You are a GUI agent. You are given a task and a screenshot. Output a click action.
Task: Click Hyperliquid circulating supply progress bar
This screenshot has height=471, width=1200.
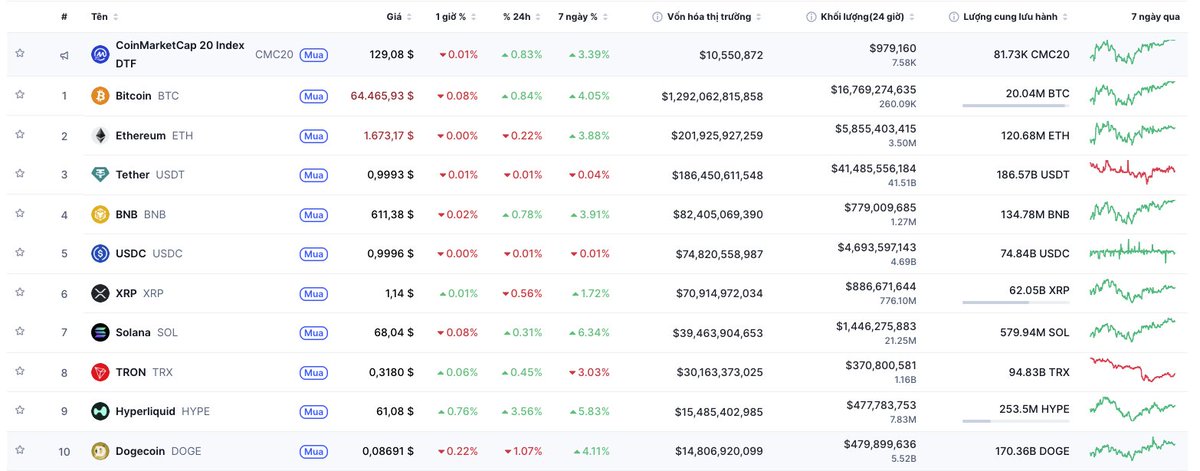1016,421
